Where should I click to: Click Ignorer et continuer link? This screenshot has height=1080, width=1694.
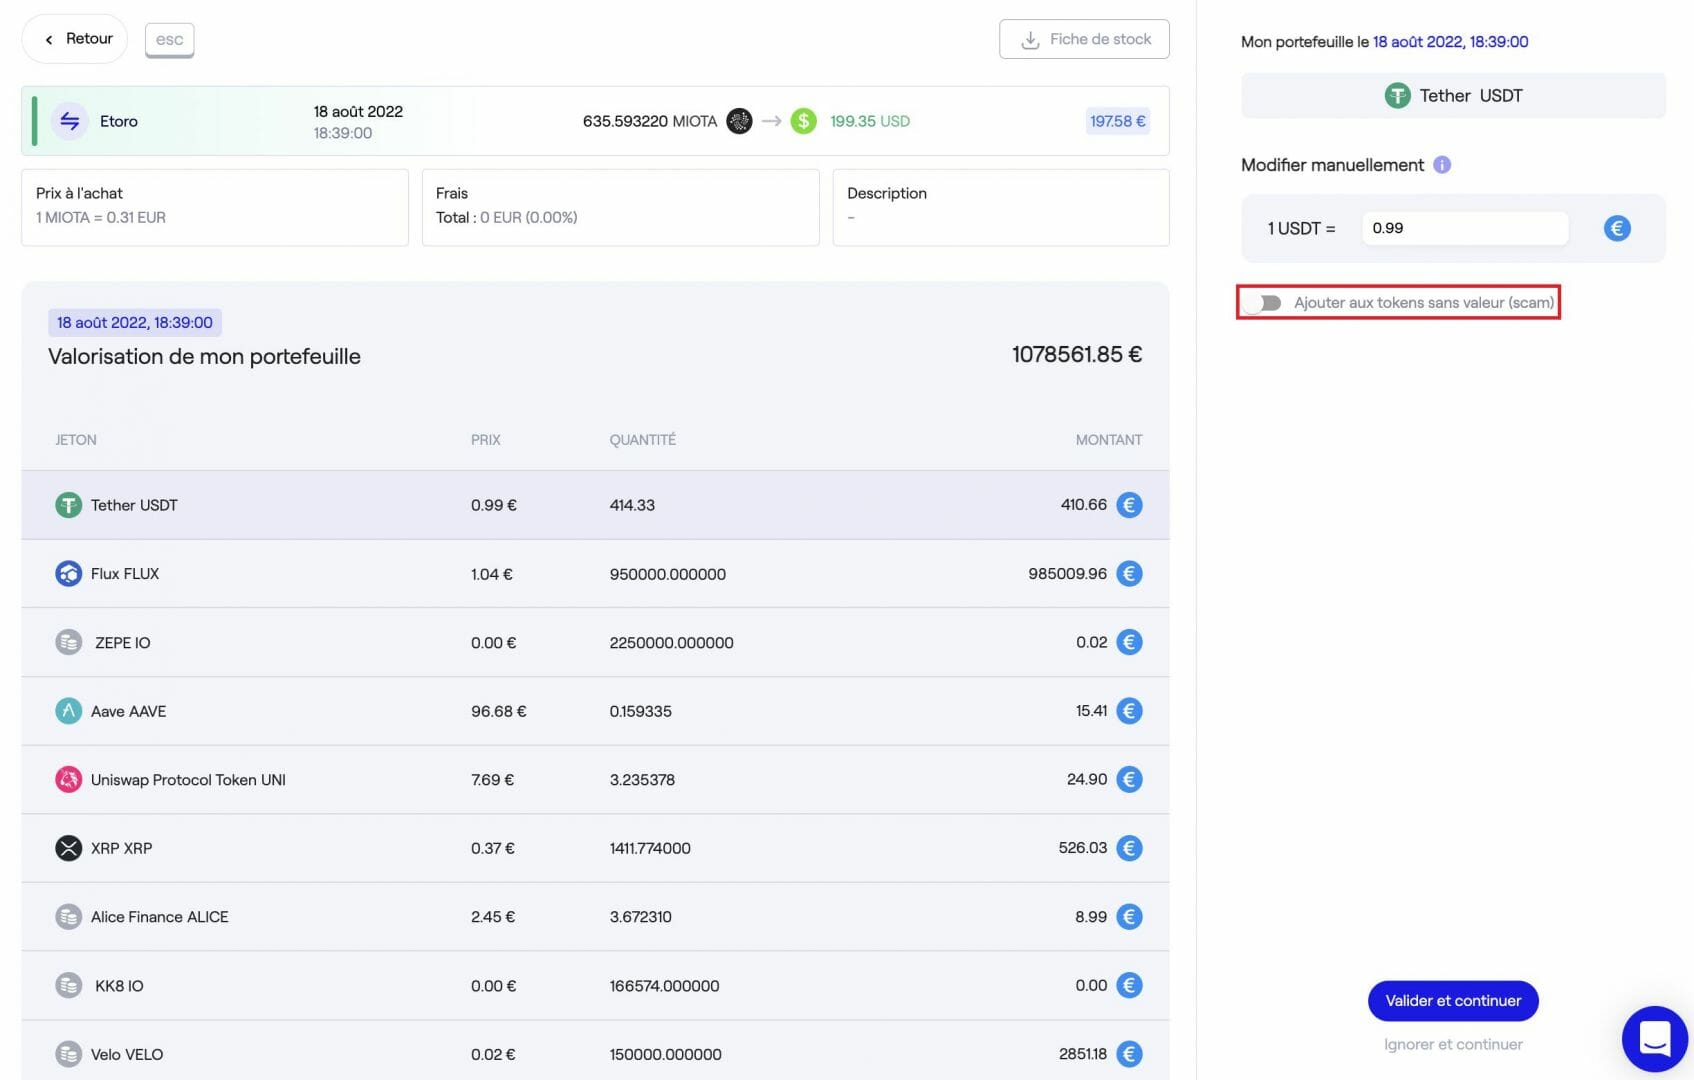click(x=1453, y=1045)
